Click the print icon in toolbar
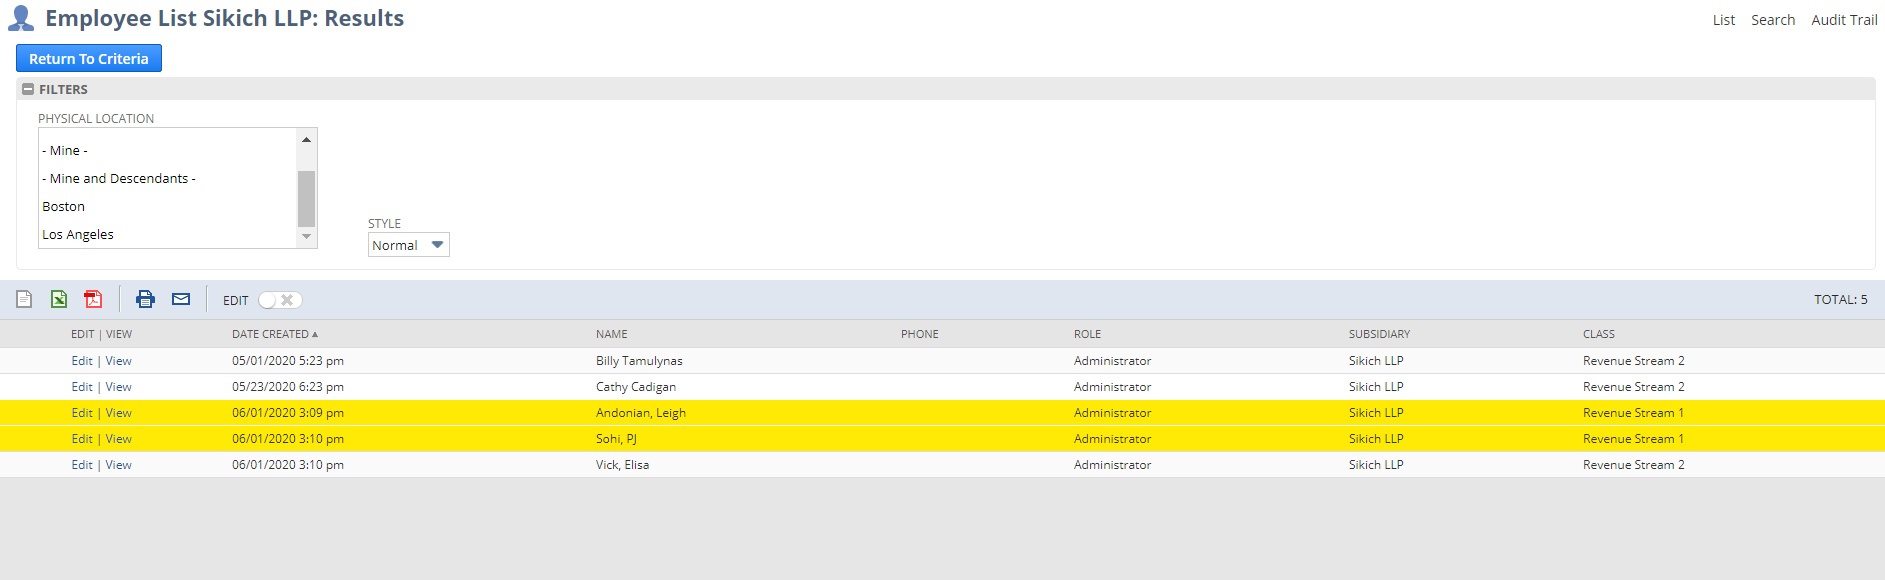Viewport: 1885px width, 580px height. pyautogui.click(x=145, y=299)
